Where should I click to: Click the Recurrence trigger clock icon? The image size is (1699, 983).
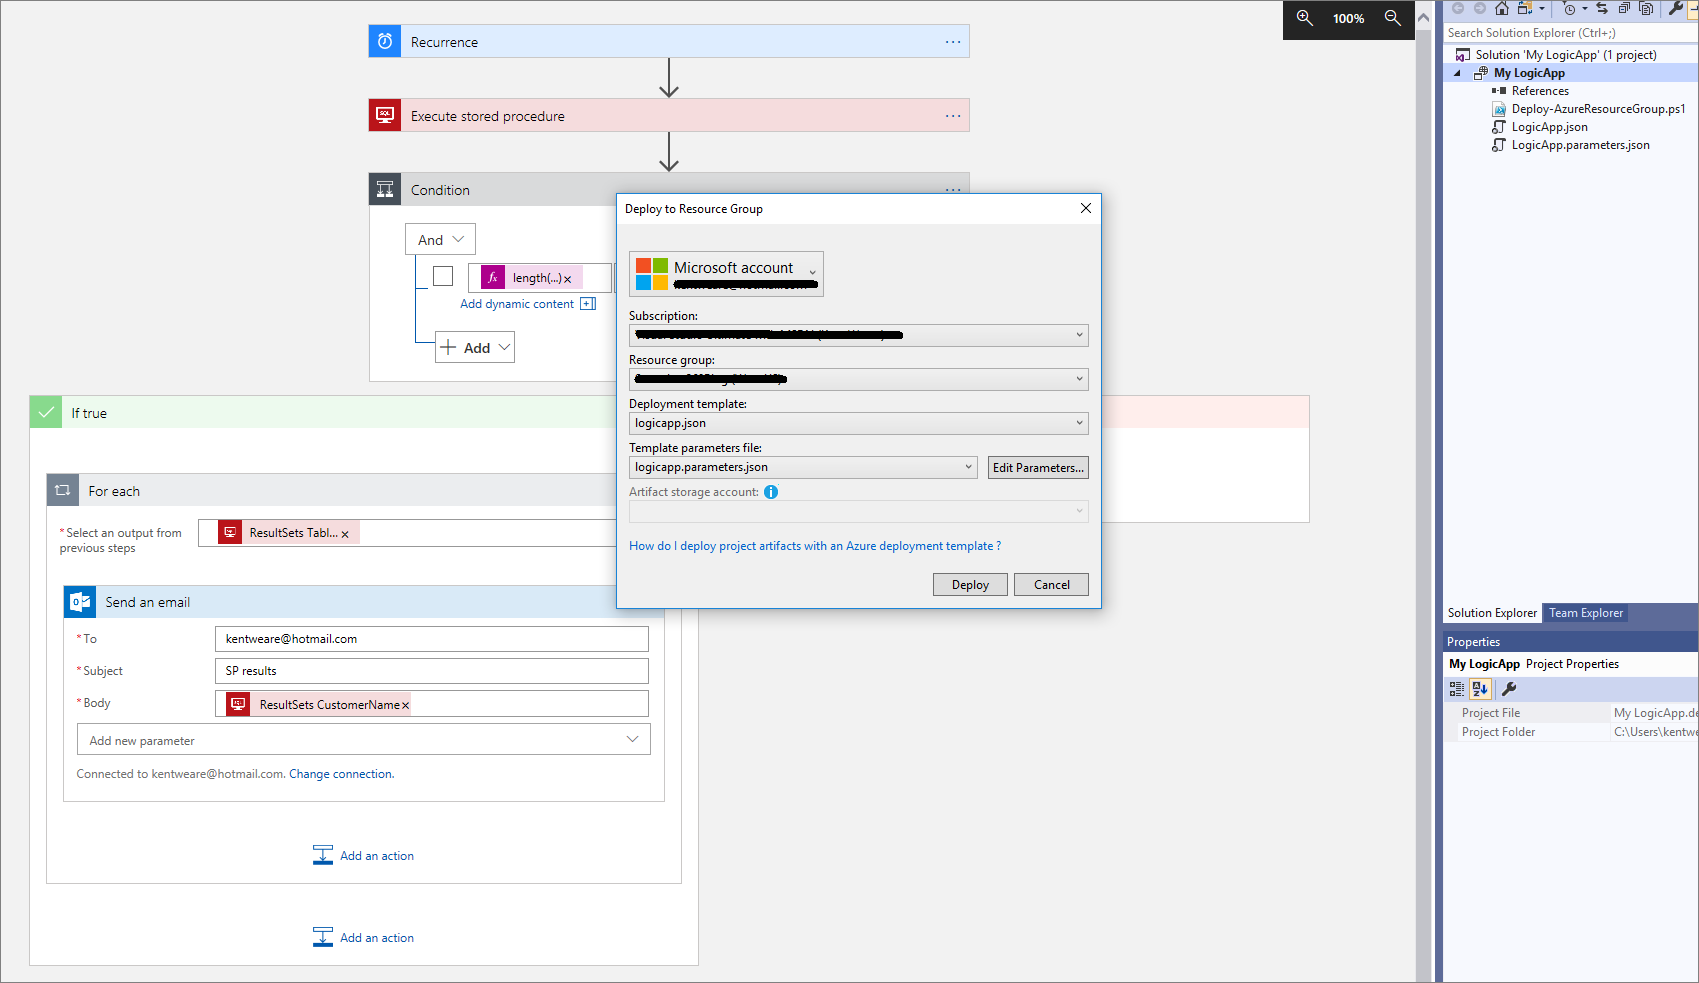[x=385, y=41]
